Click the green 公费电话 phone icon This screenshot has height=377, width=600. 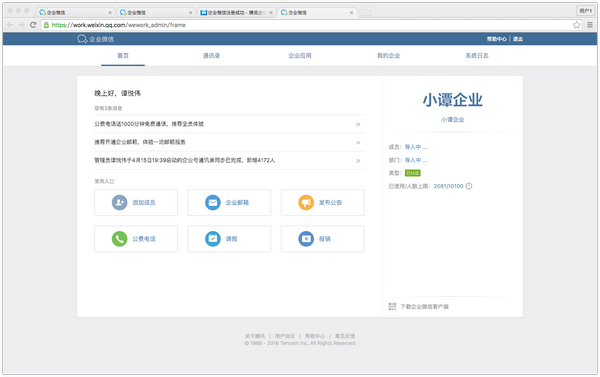coord(119,239)
